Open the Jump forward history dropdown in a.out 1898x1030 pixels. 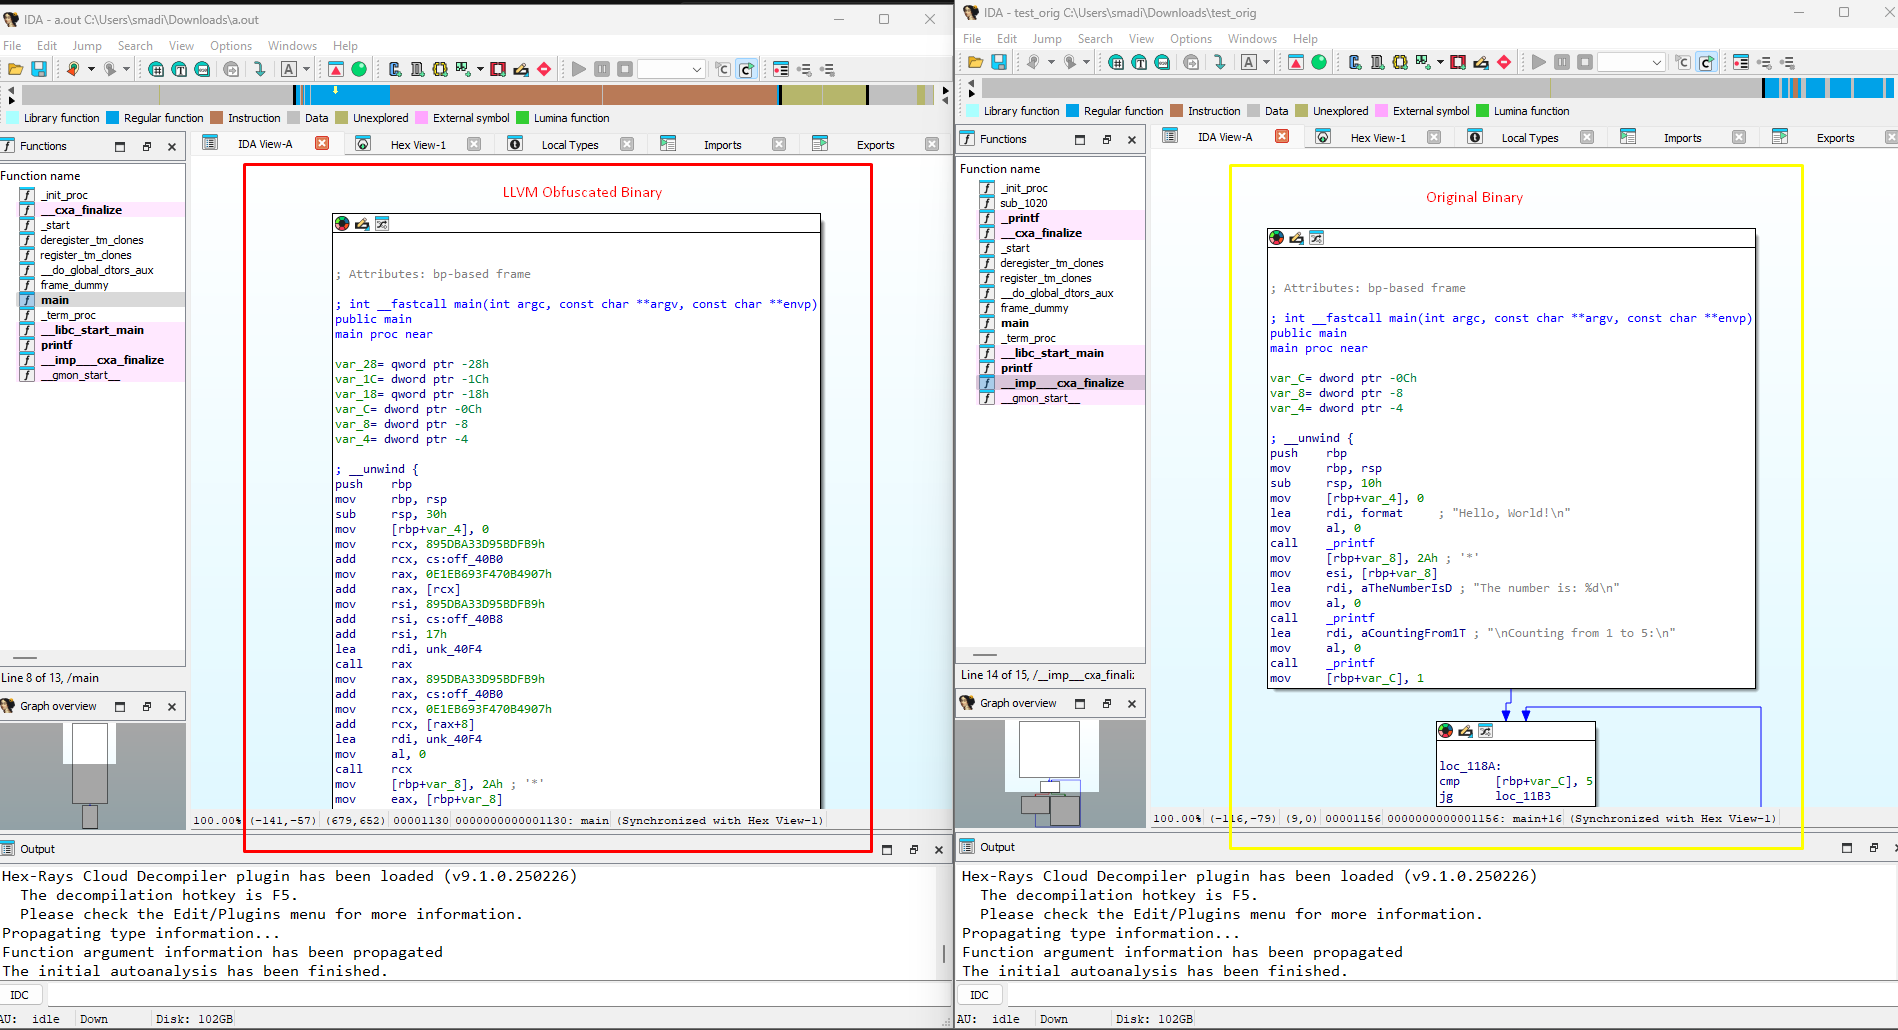tap(126, 69)
